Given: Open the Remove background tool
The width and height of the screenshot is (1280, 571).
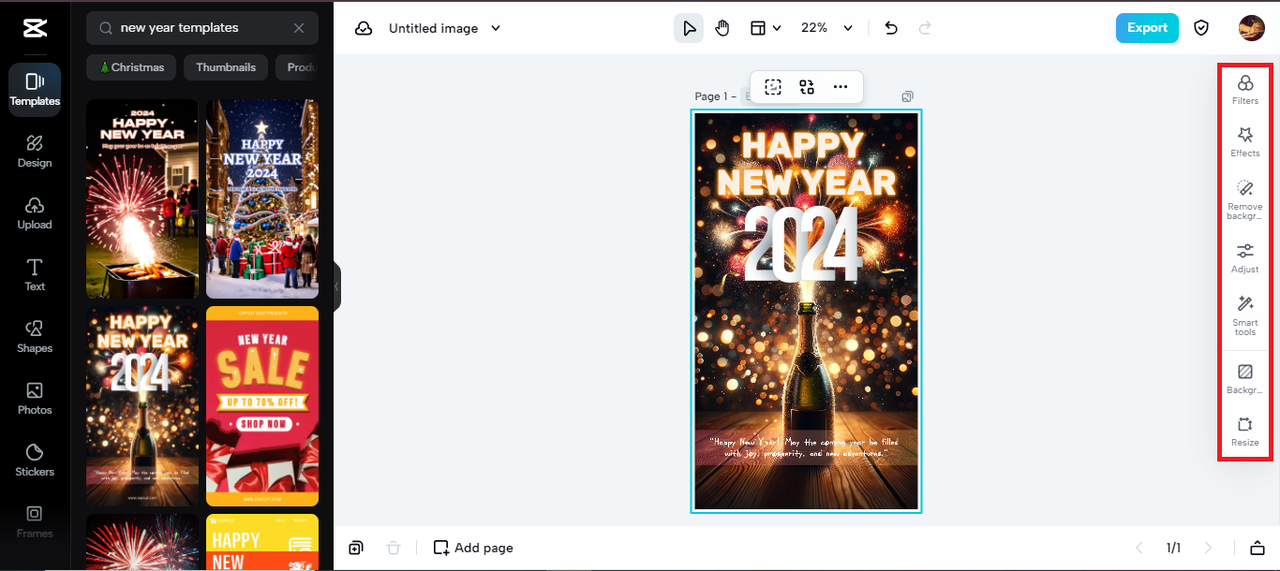Looking at the screenshot, I should (1245, 200).
